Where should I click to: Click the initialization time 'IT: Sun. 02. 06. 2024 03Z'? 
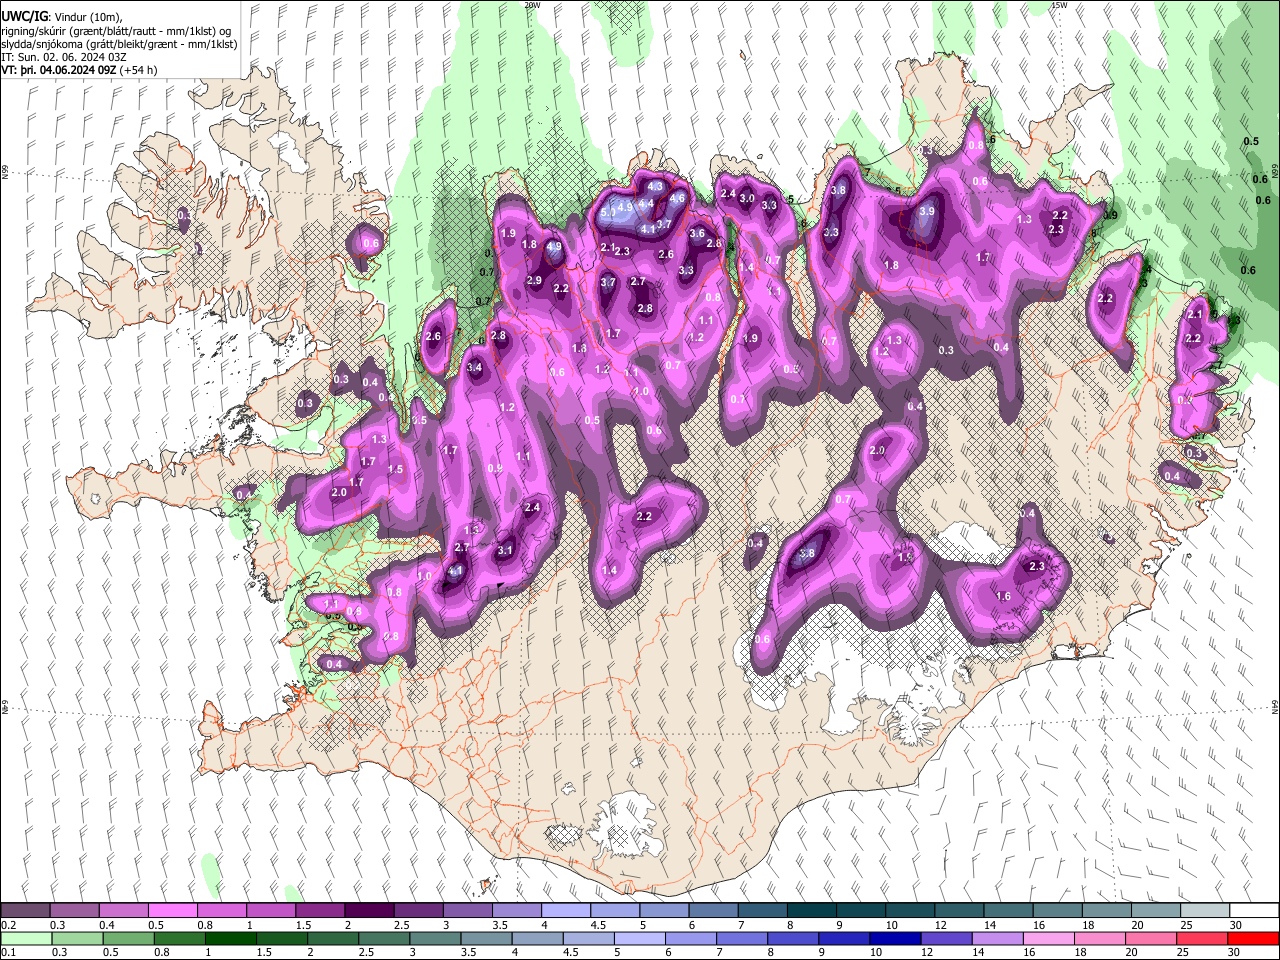64,58
